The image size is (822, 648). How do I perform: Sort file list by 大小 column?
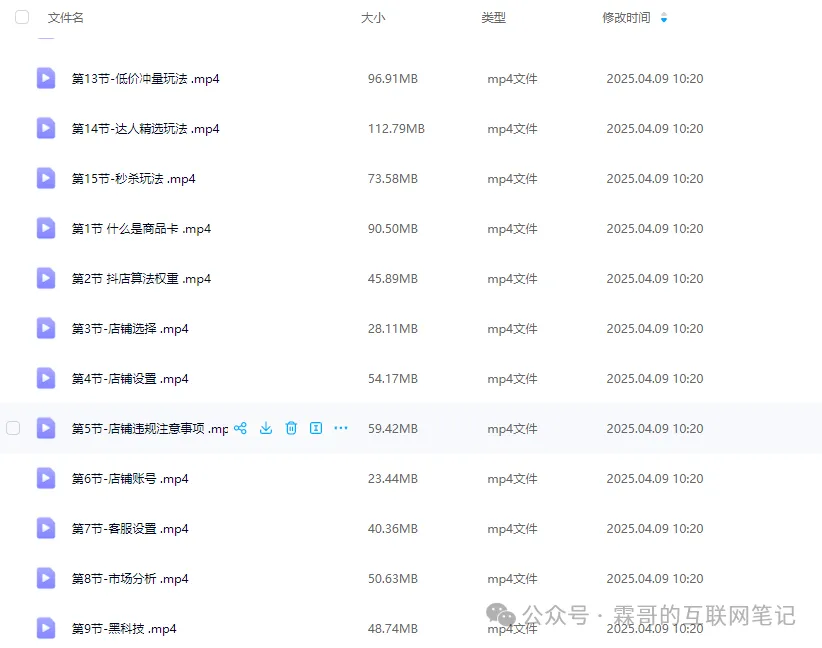pyautogui.click(x=373, y=18)
